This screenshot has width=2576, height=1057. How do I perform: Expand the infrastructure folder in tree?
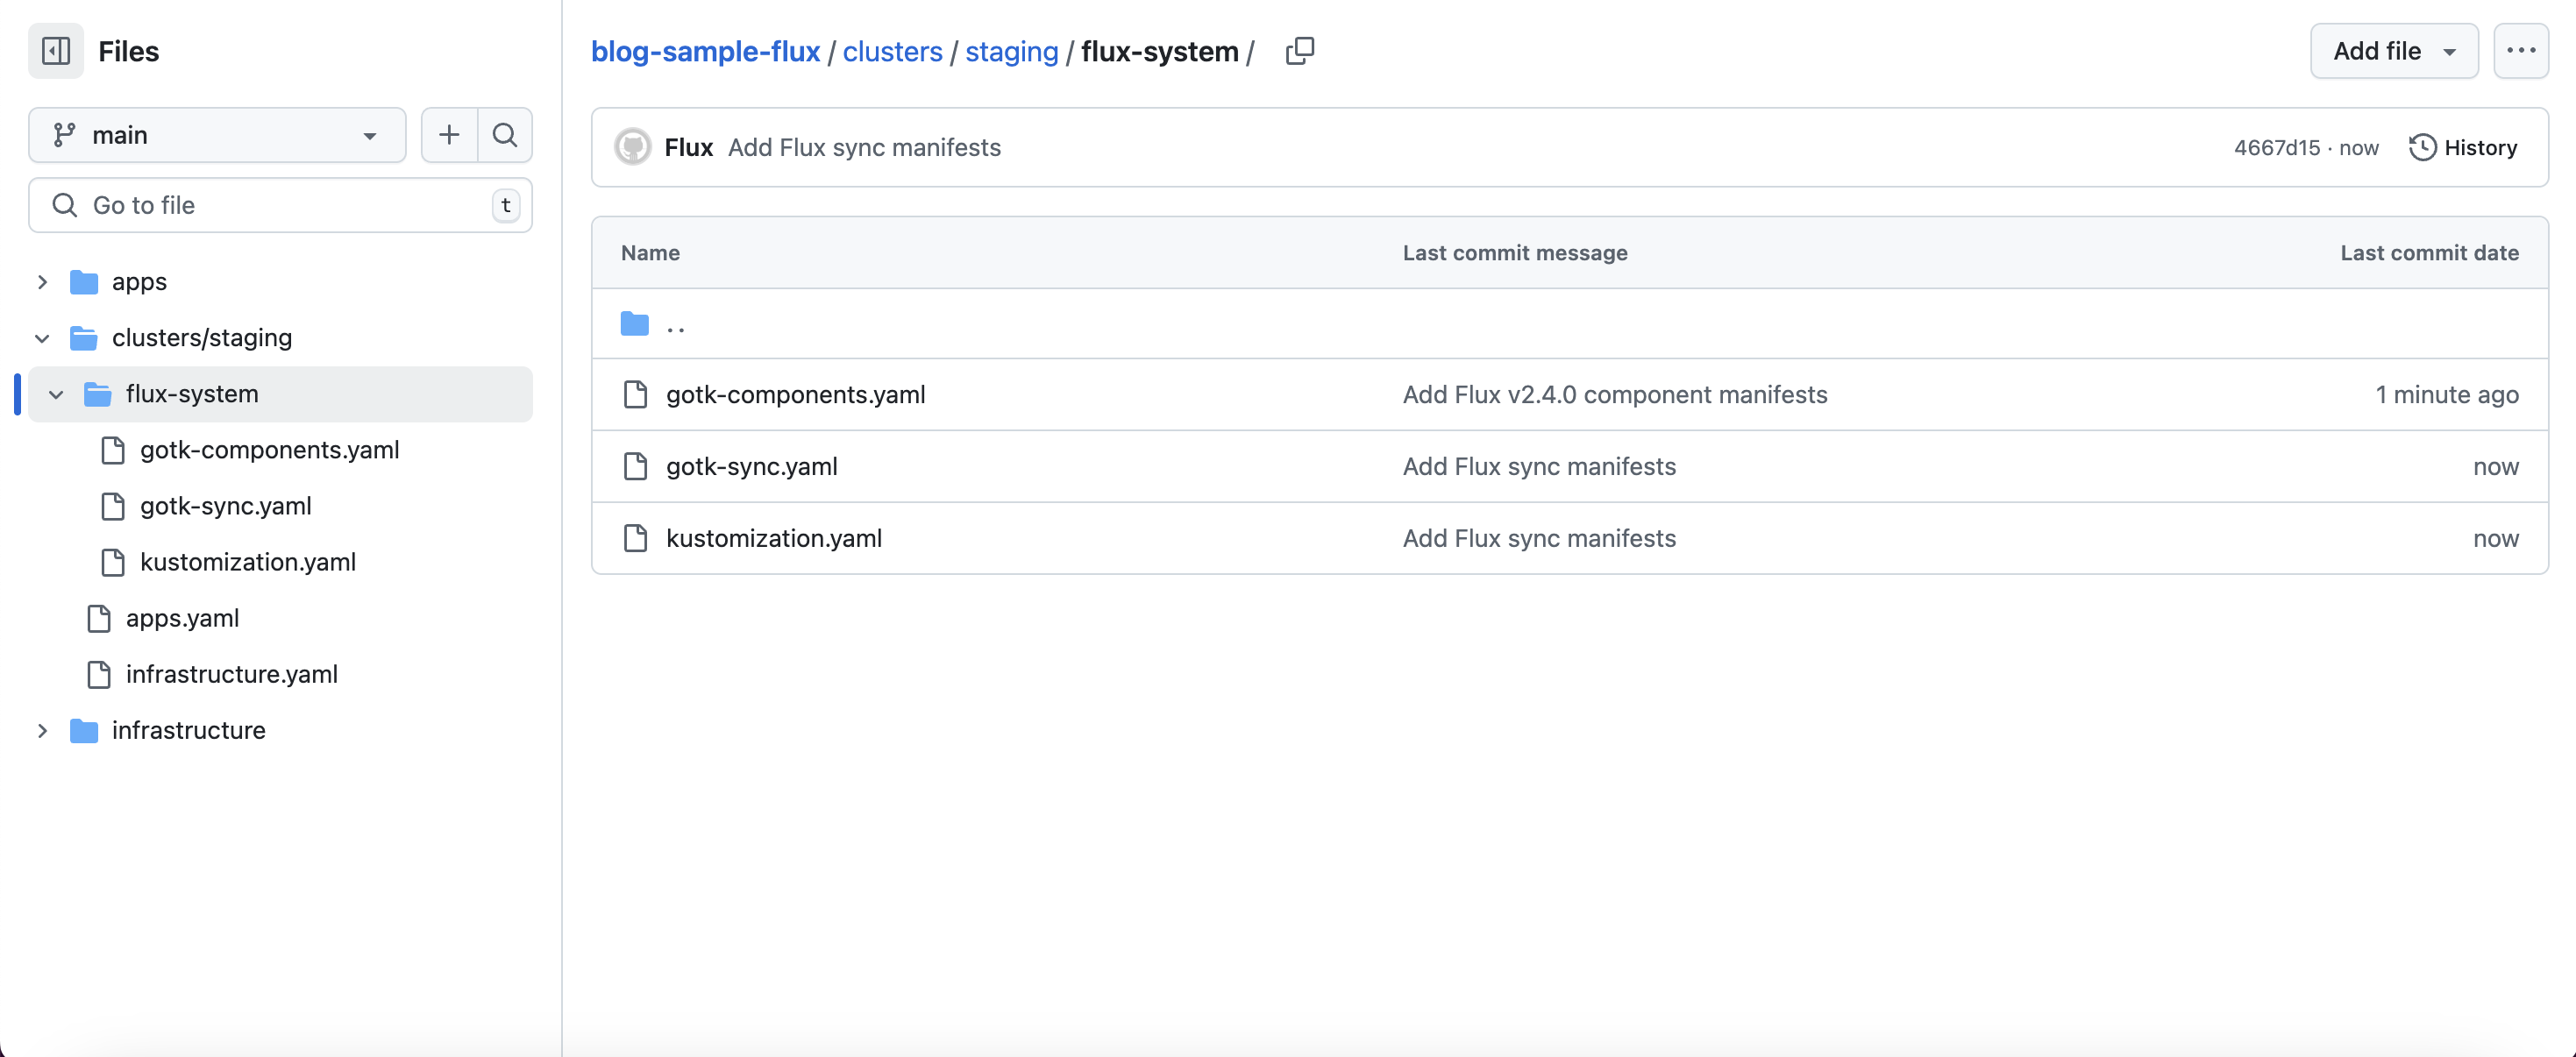(42, 731)
